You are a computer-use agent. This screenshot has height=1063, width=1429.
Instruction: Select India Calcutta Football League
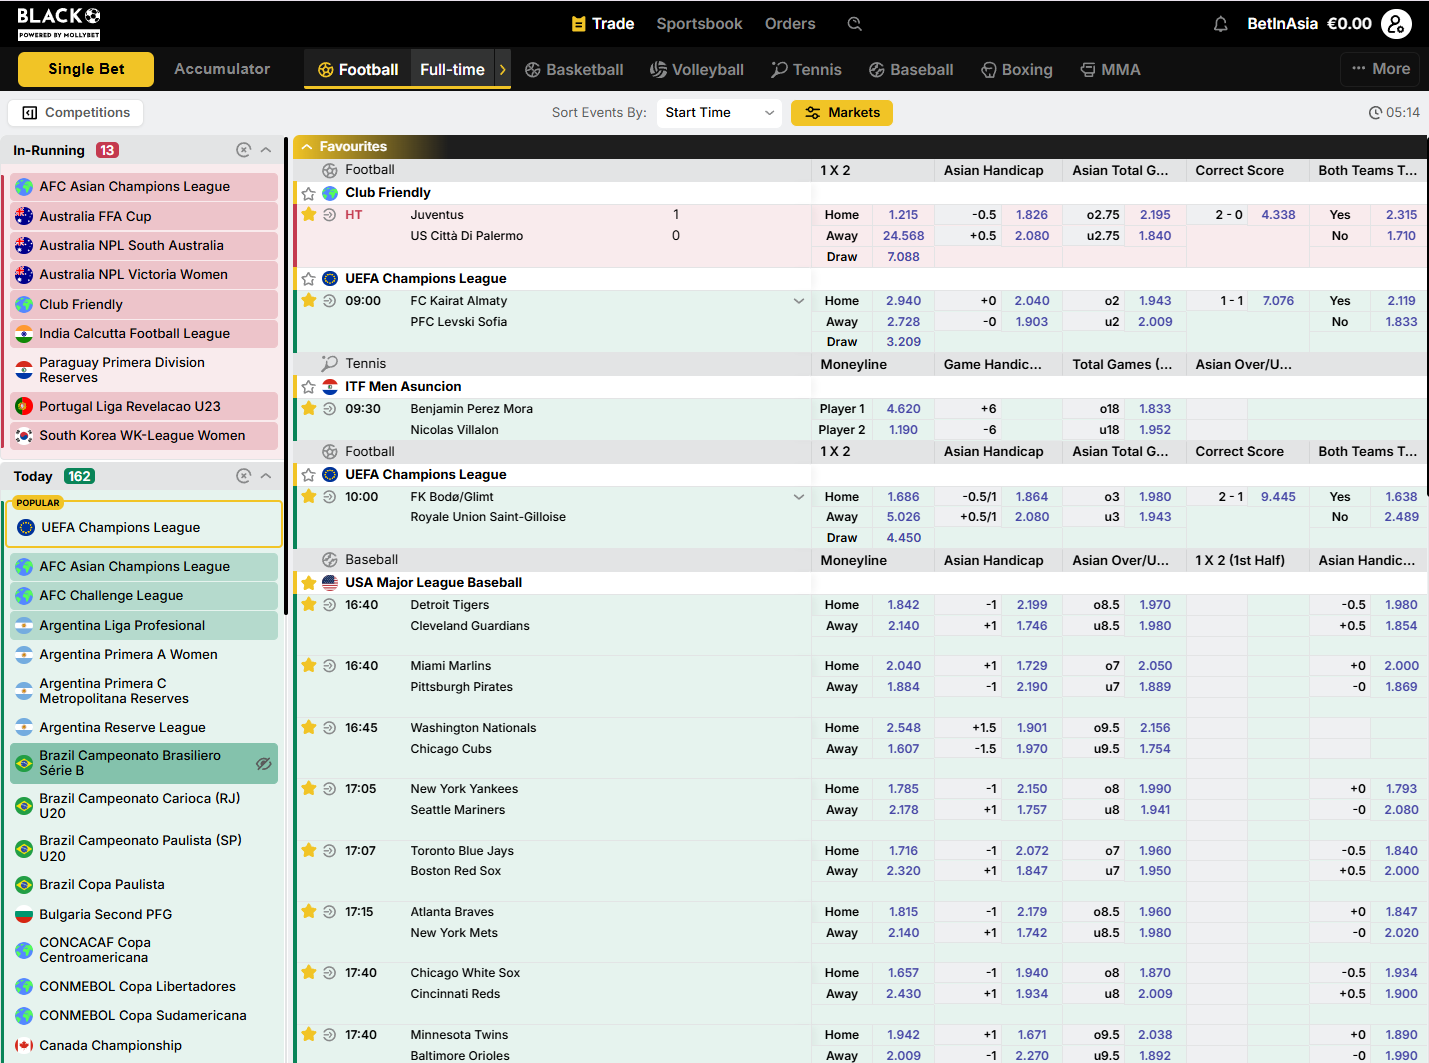point(144,334)
